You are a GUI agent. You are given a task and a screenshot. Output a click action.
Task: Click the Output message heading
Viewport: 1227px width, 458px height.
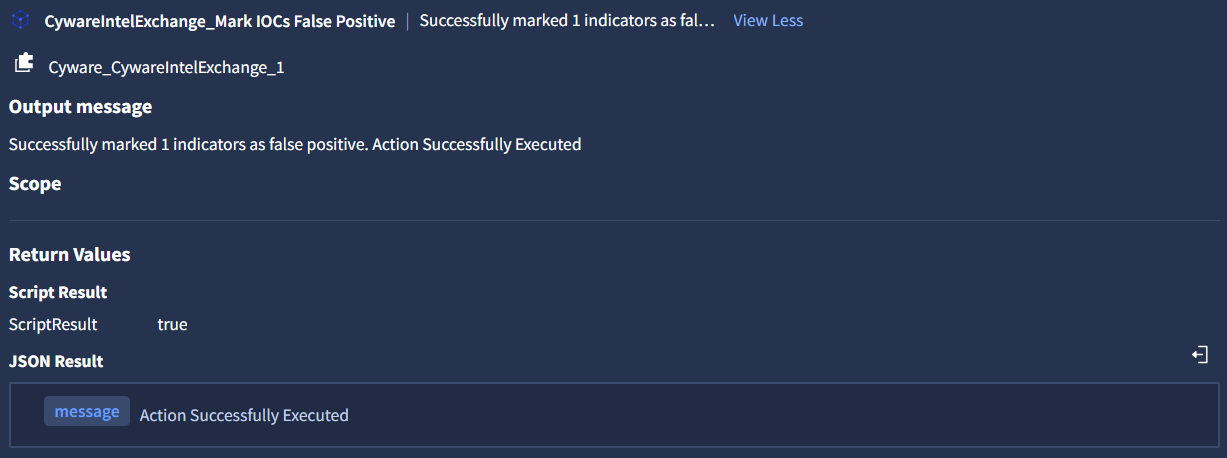pyautogui.click(x=80, y=107)
